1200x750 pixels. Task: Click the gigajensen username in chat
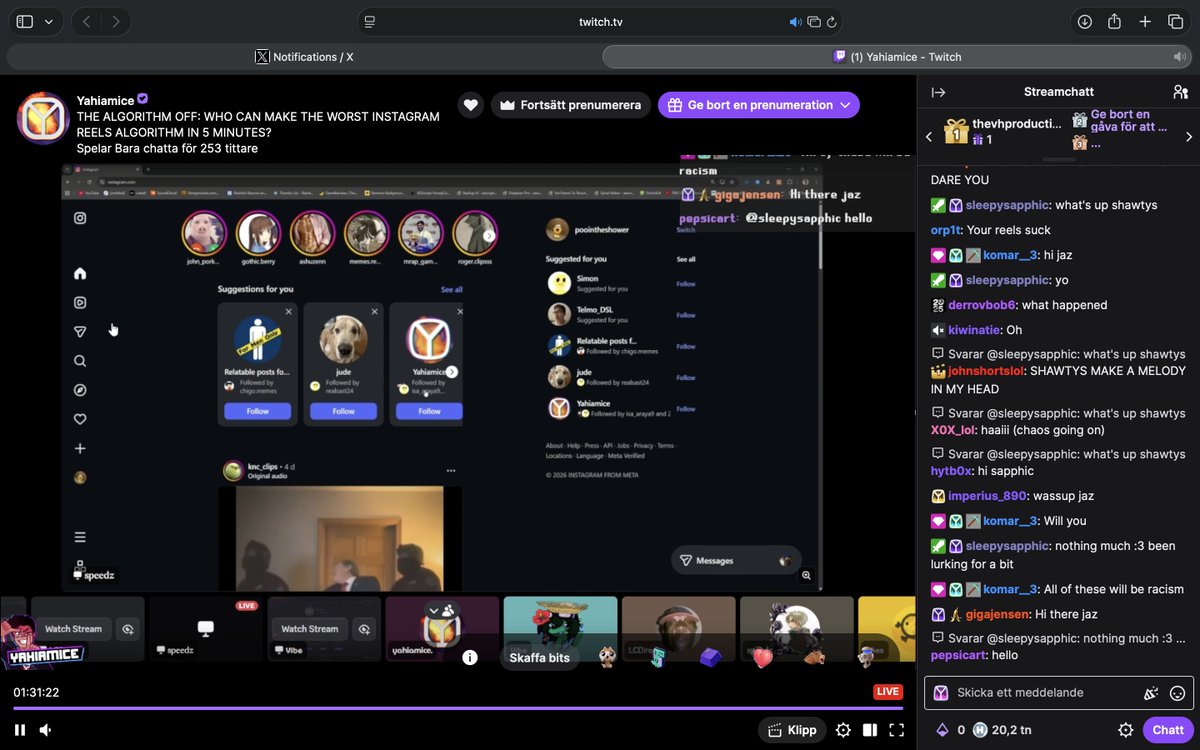coord(998,614)
